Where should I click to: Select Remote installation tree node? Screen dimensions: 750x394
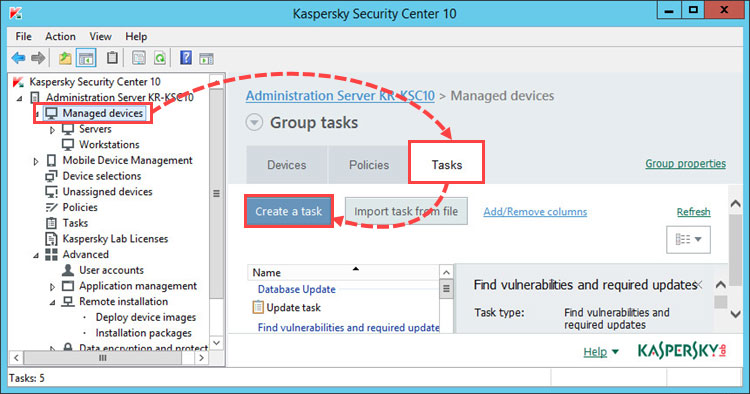123,302
